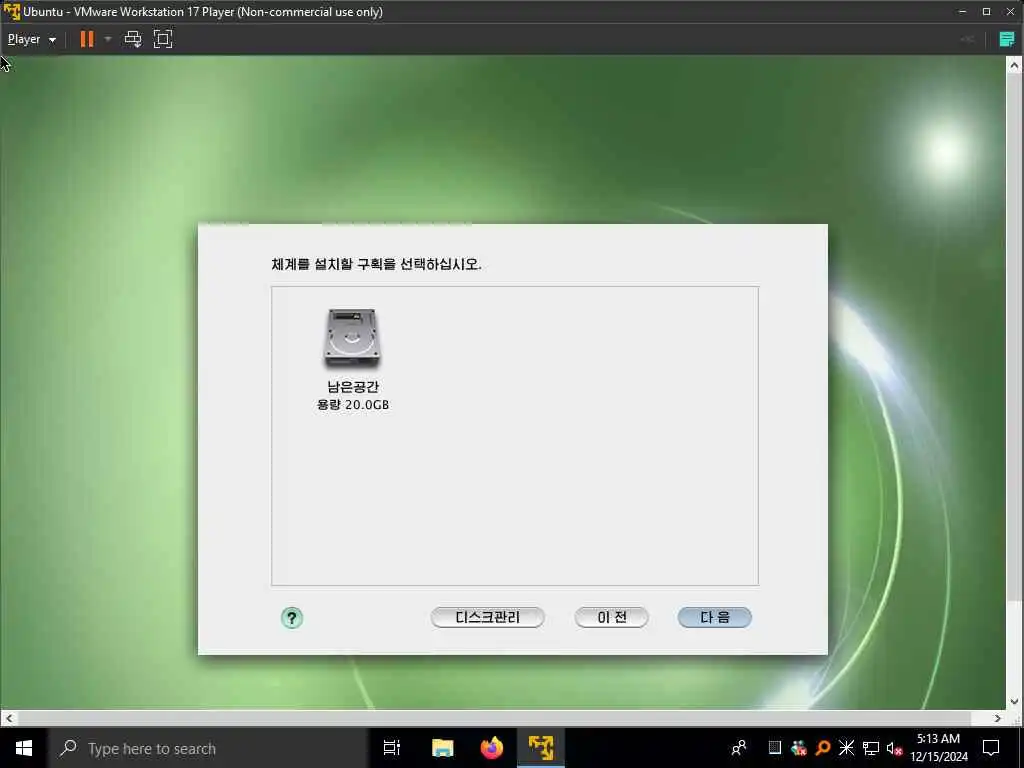Open the Player dropdown menu
Viewport: 1024px width, 768px height.
tap(31, 39)
